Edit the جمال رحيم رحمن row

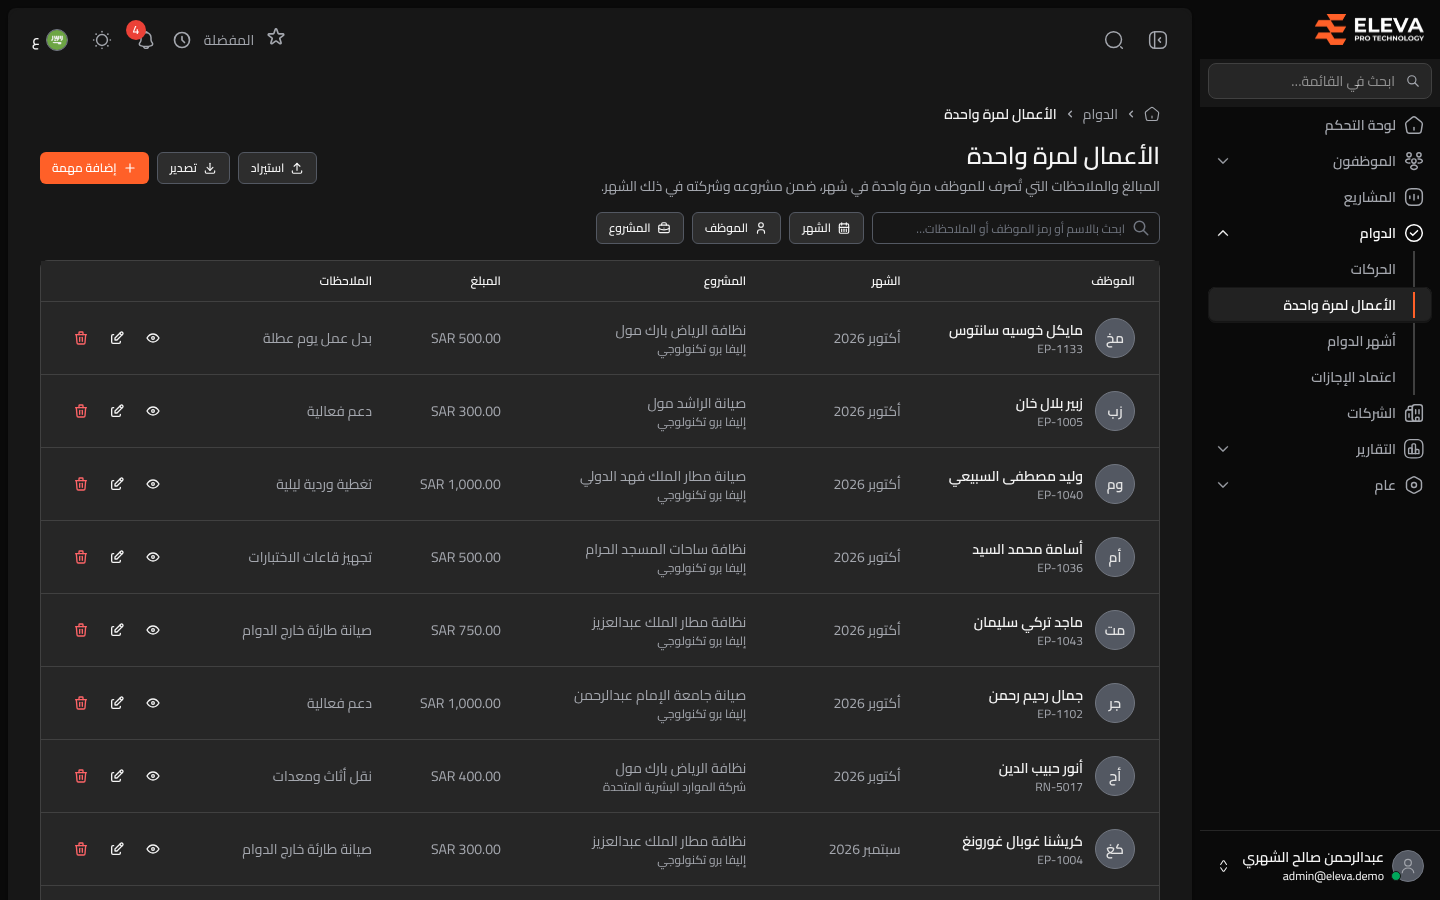click(117, 703)
